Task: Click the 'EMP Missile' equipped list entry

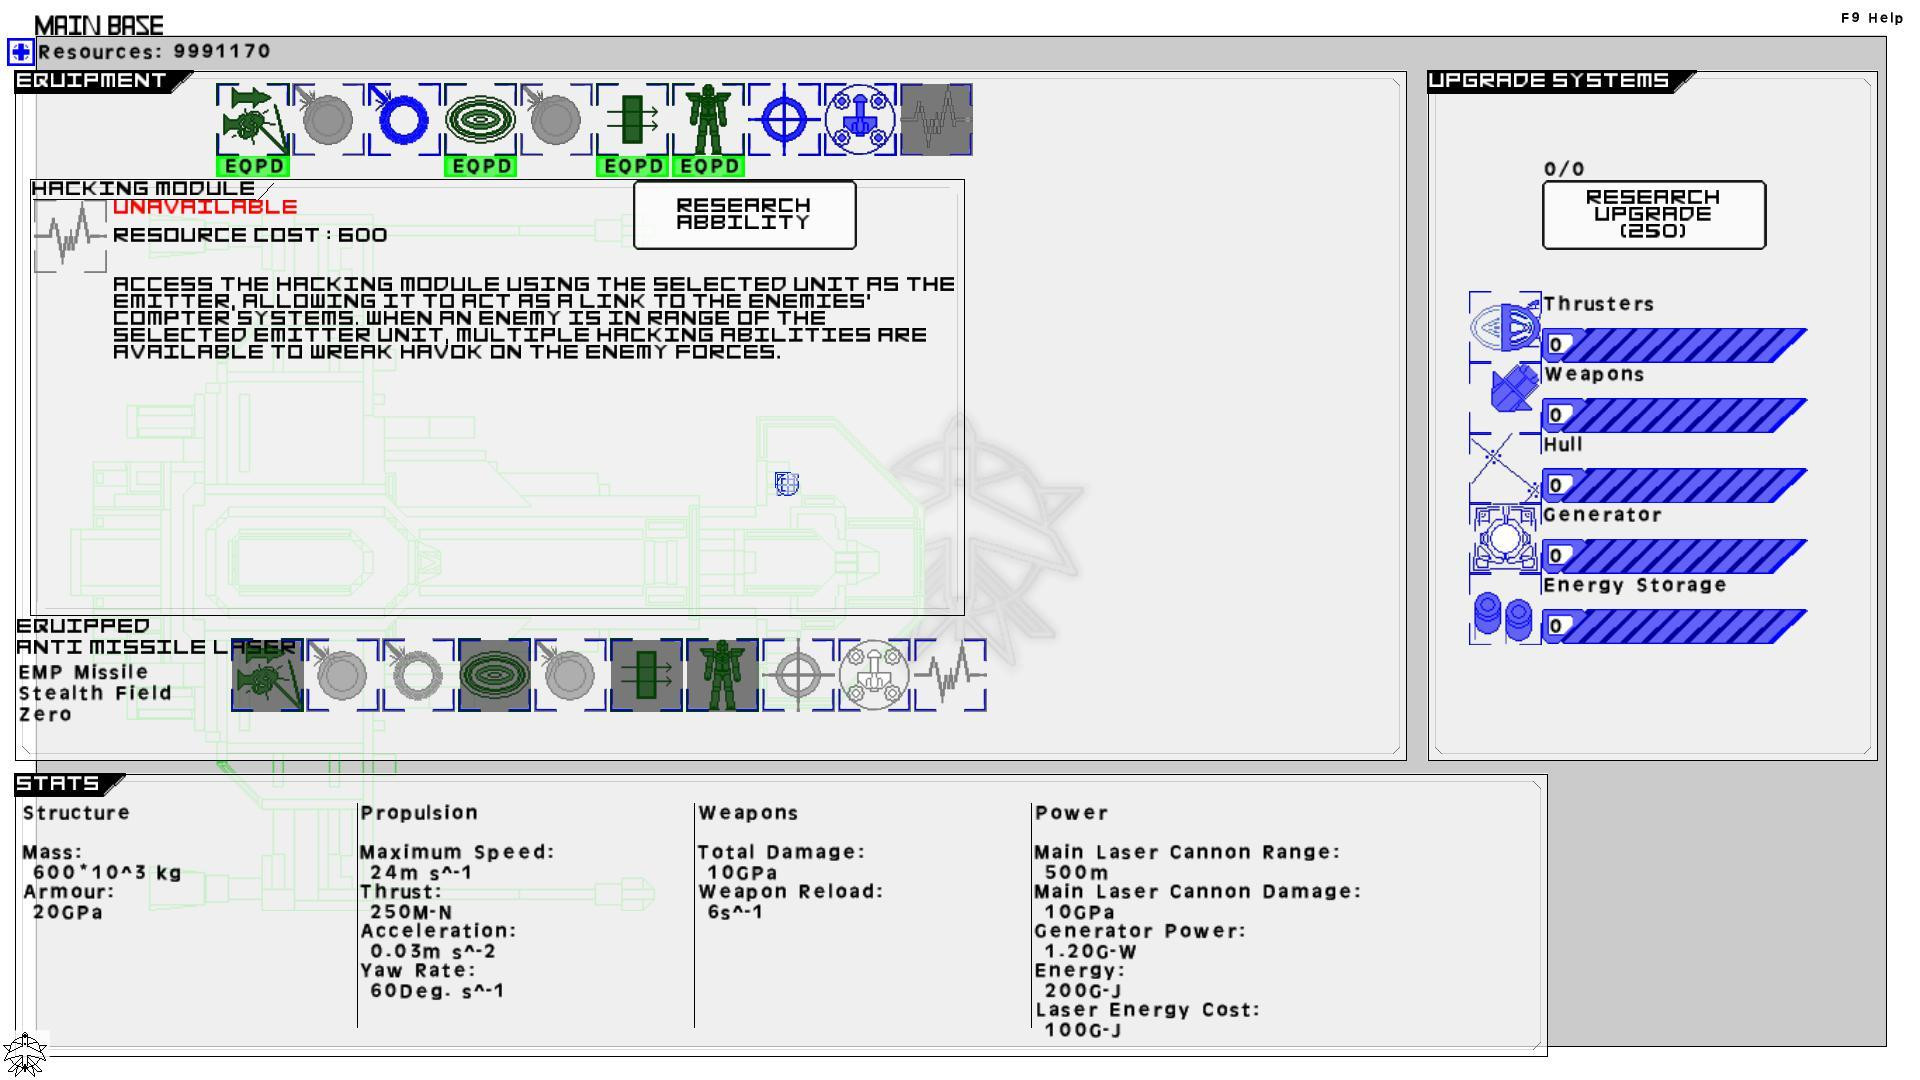Action: [x=83, y=672]
